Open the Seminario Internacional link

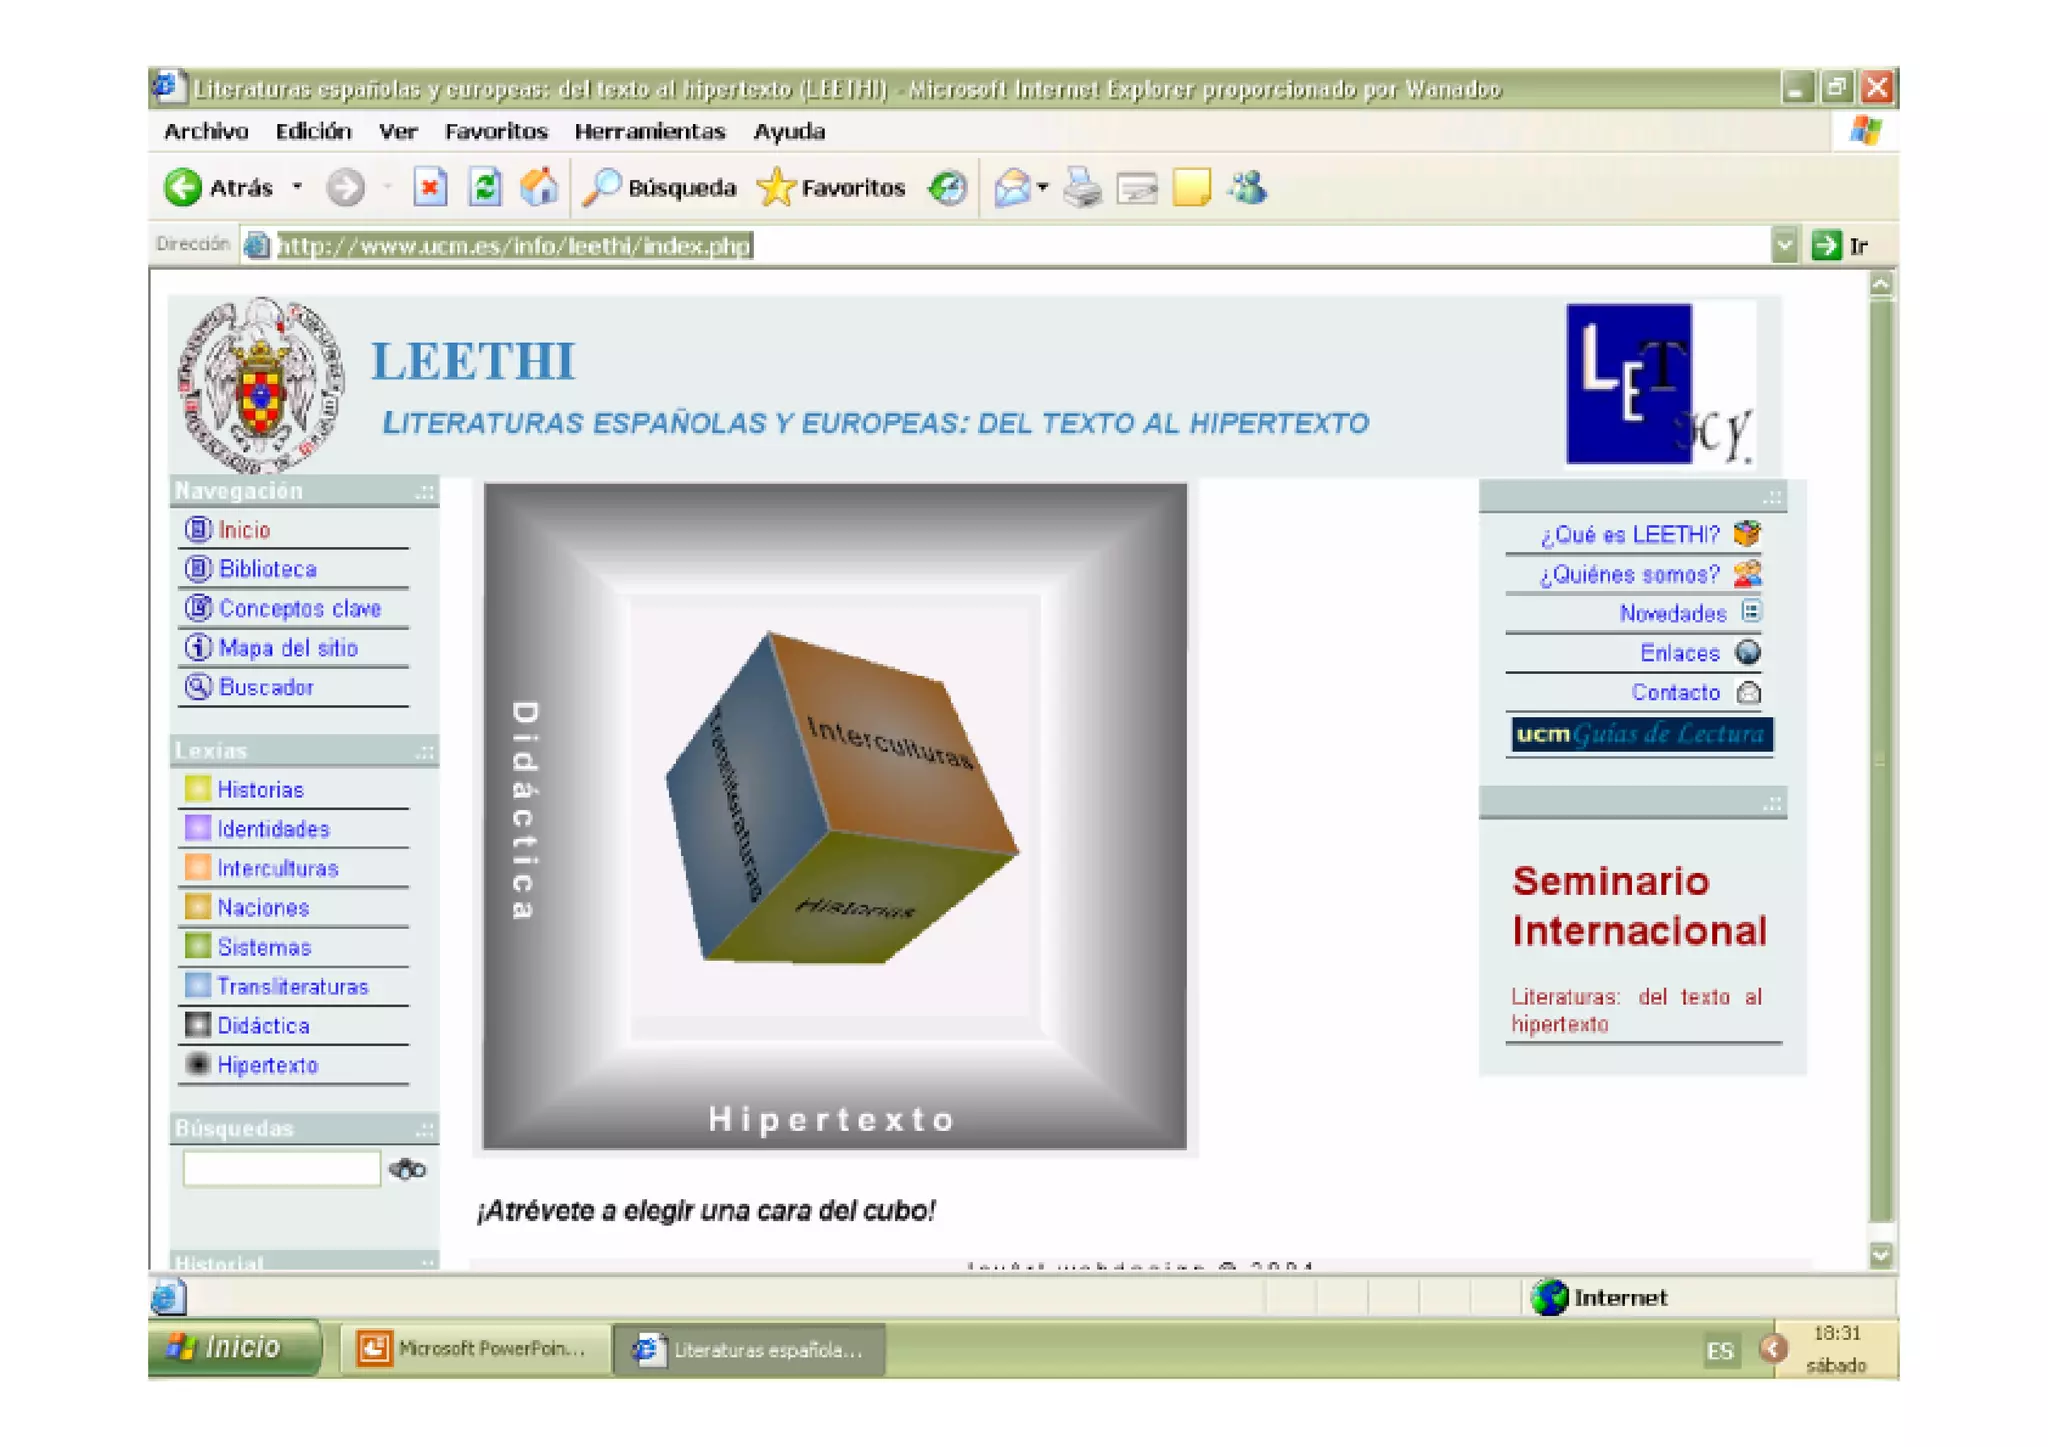pos(1638,906)
